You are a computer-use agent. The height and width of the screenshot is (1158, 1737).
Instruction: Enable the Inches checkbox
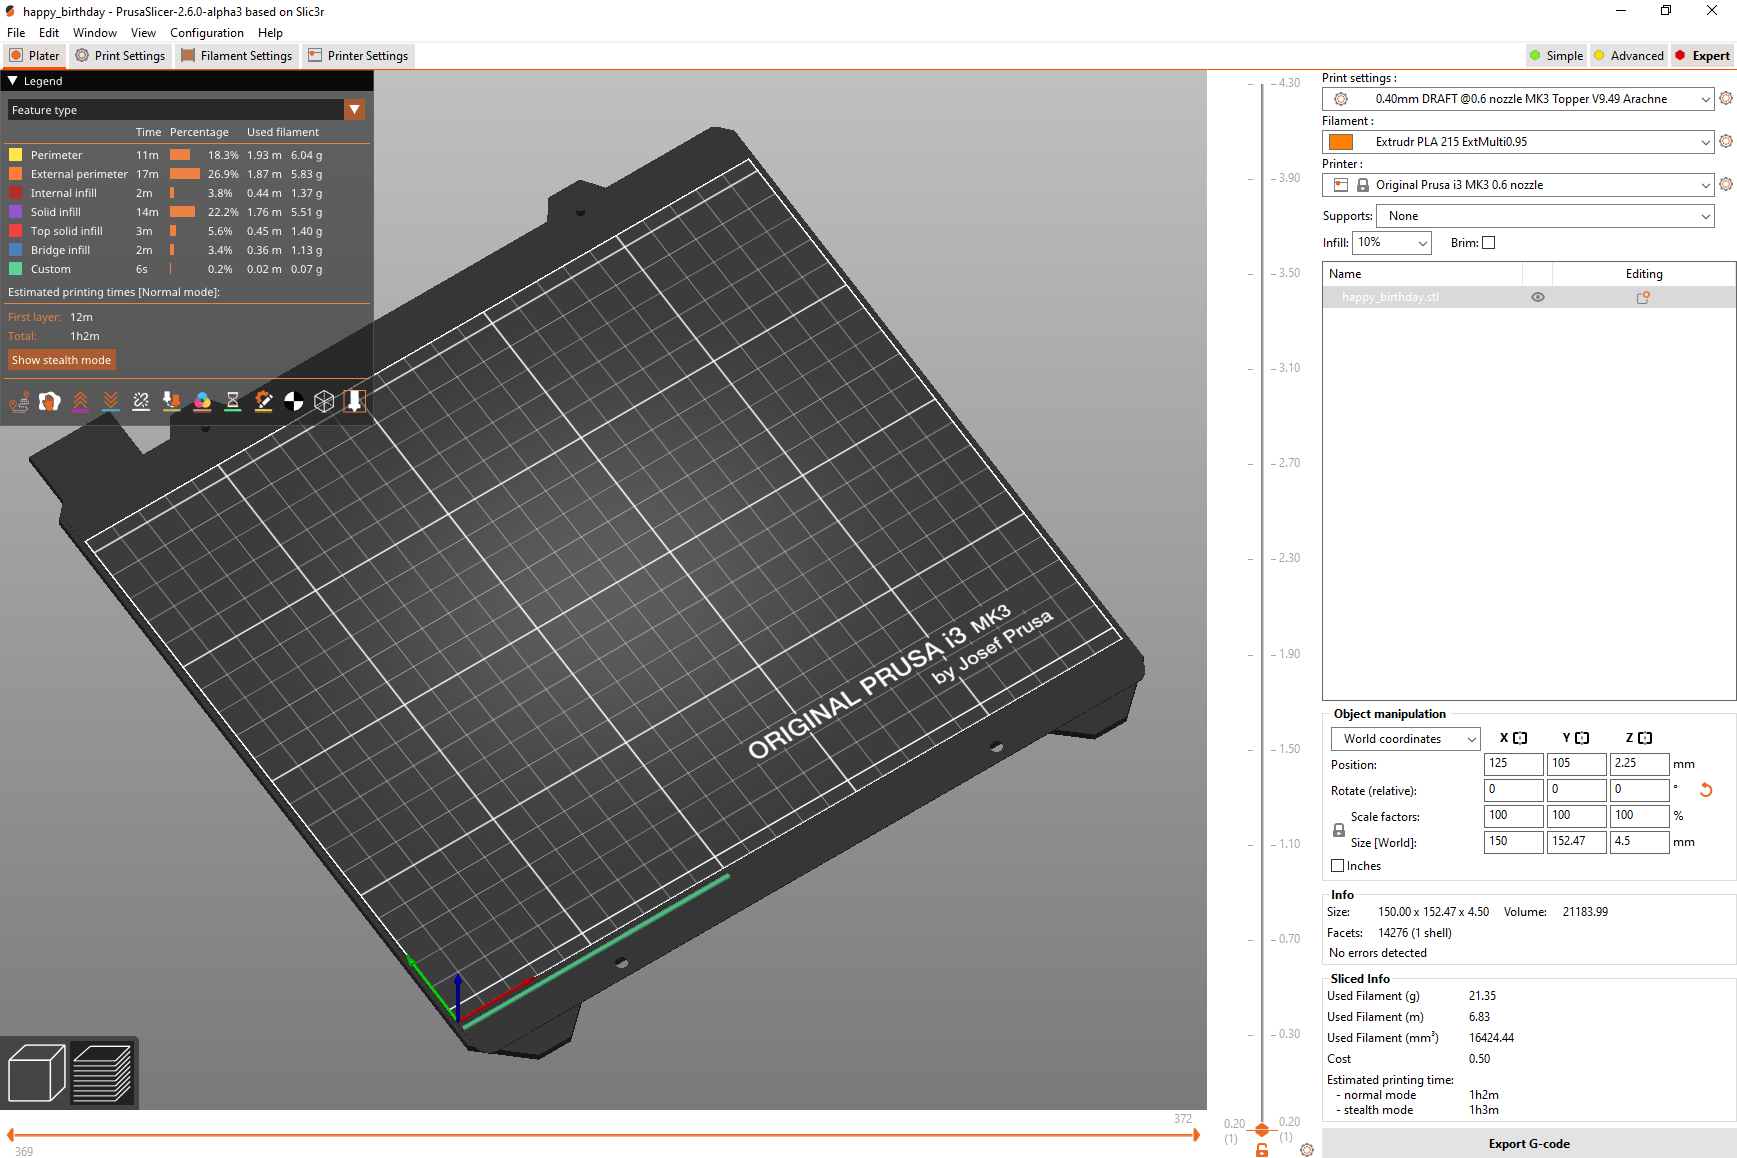[1338, 866]
